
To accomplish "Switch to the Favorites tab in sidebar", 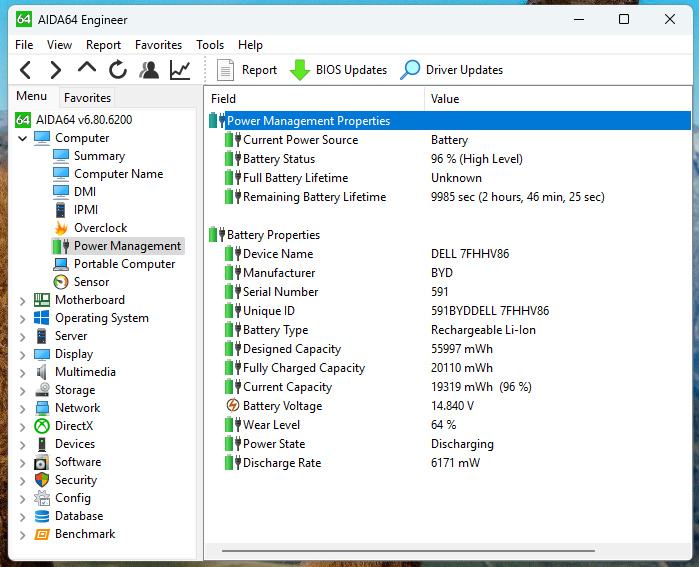I will (x=87, y=98).
